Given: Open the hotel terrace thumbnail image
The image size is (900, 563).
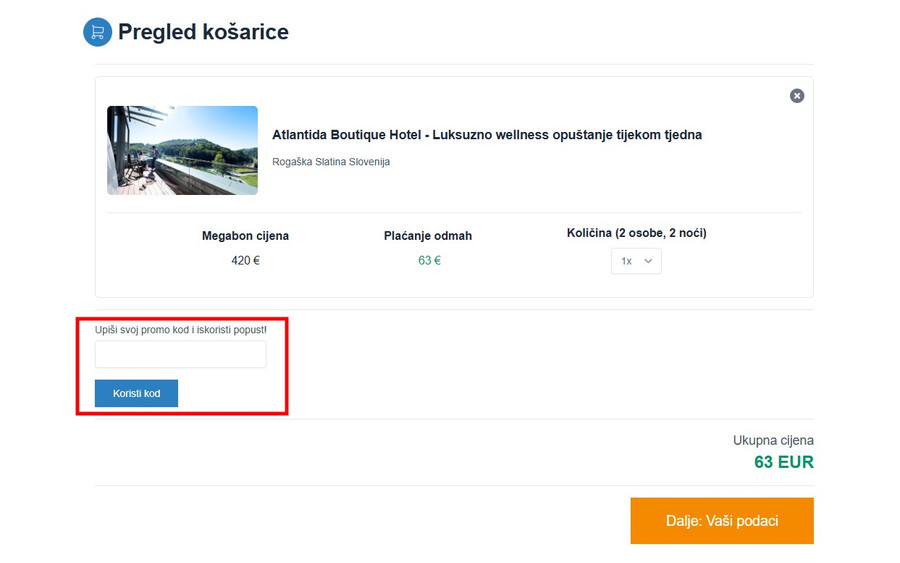Looking at the screenshot, I should [182, 150].
